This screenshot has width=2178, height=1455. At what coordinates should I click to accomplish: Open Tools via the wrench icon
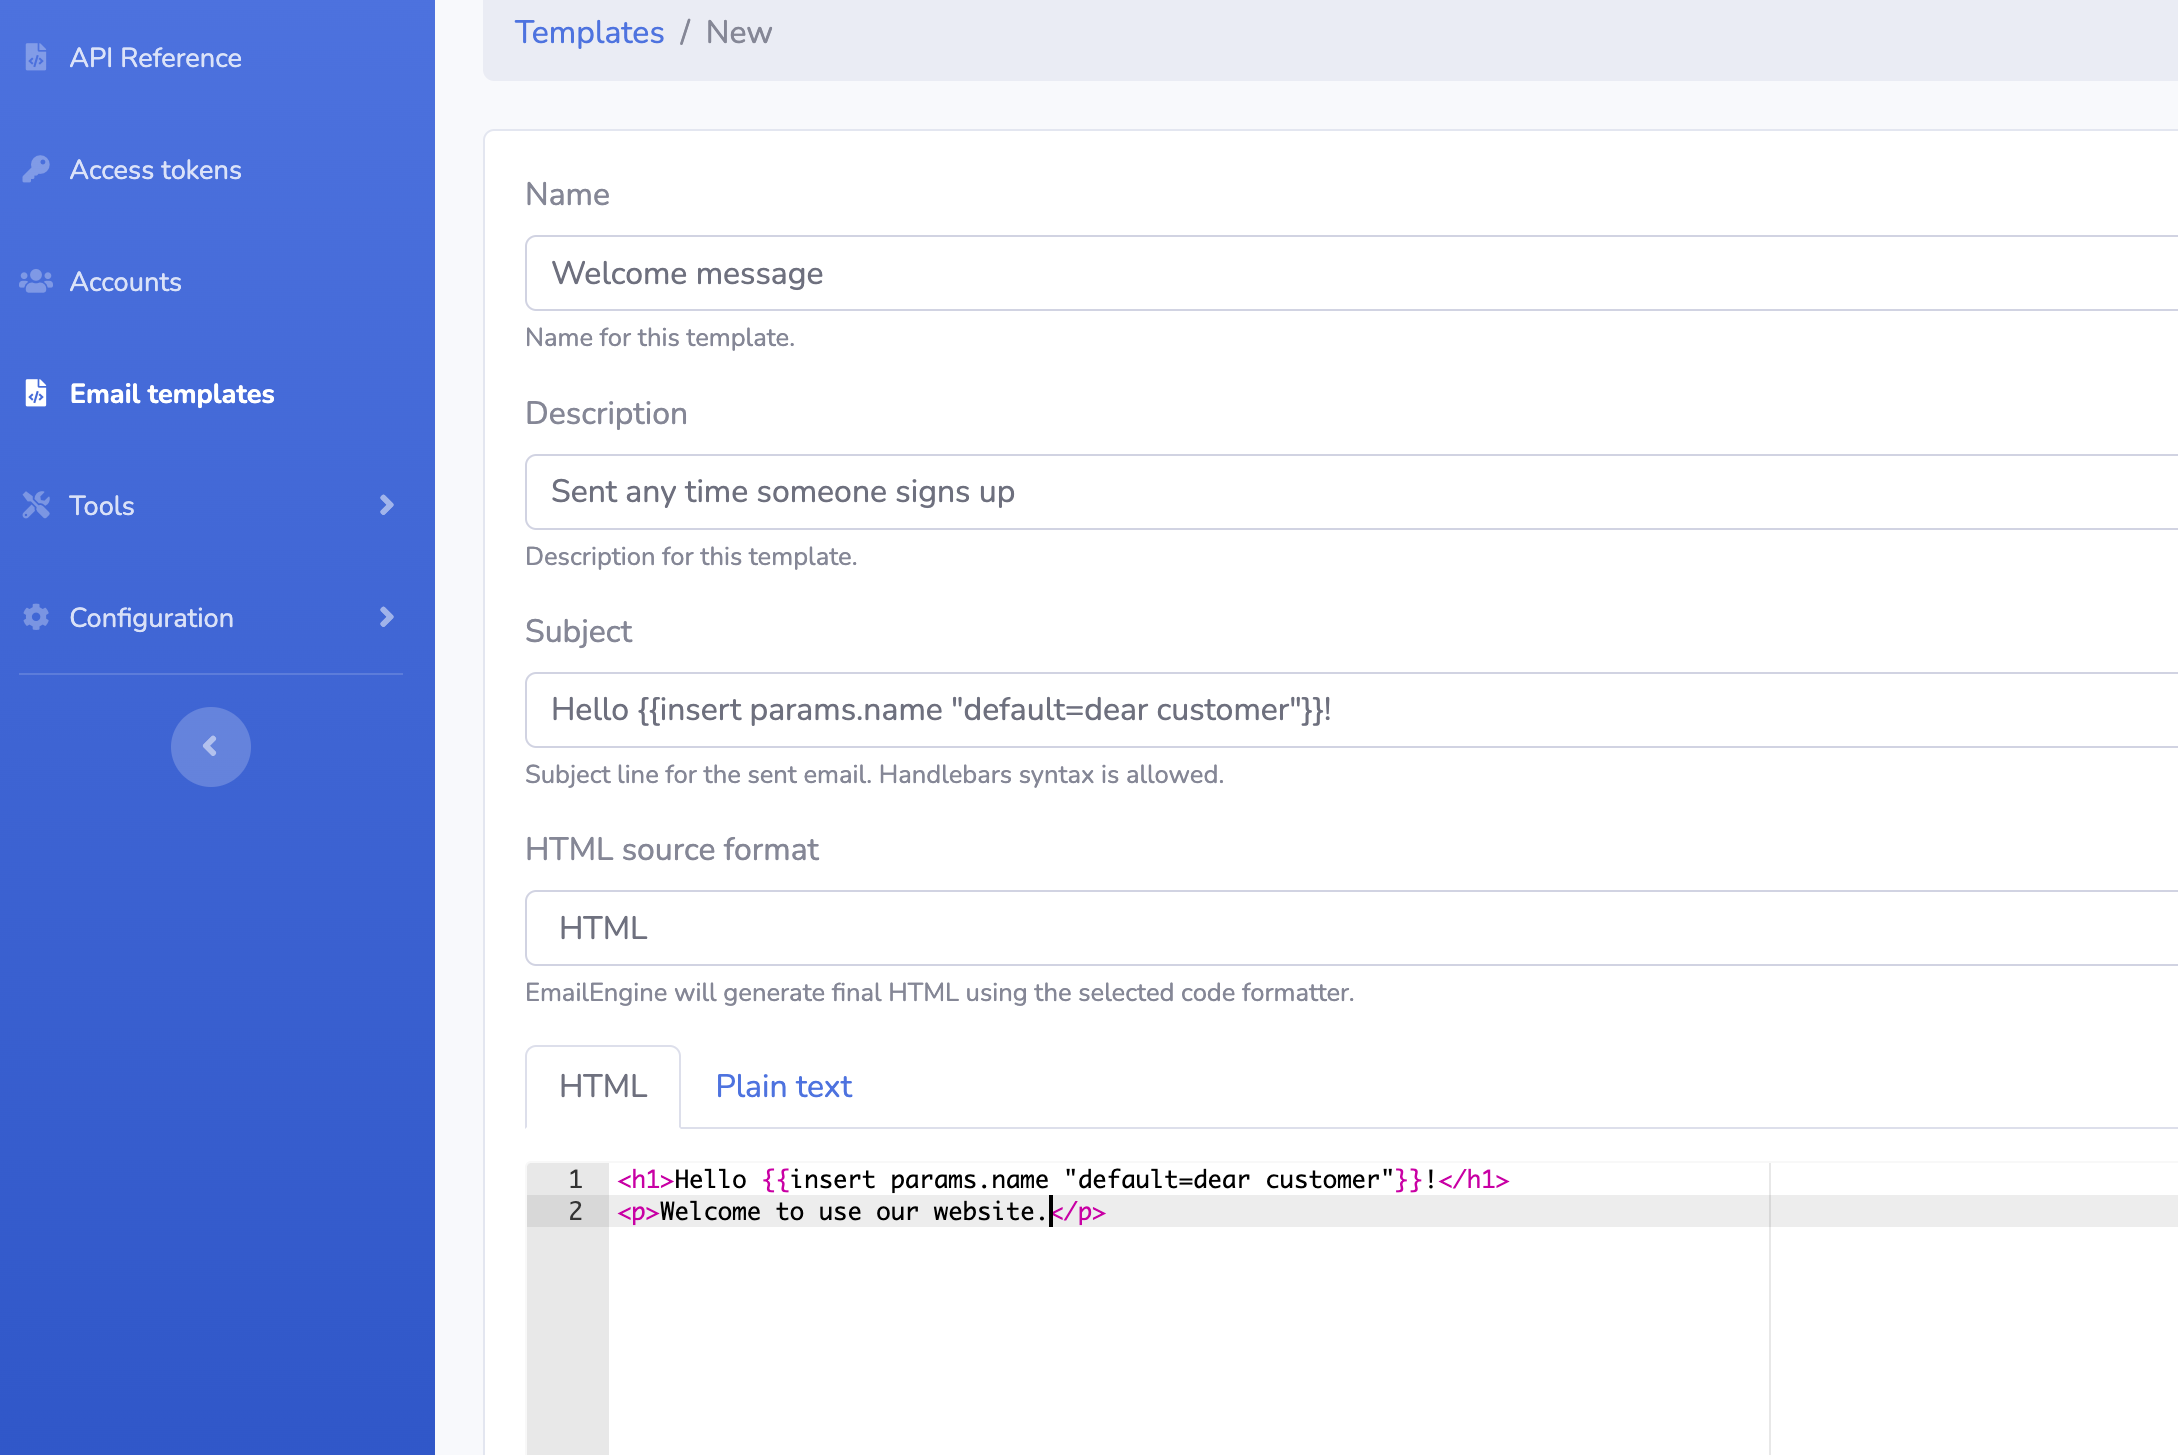36,505
